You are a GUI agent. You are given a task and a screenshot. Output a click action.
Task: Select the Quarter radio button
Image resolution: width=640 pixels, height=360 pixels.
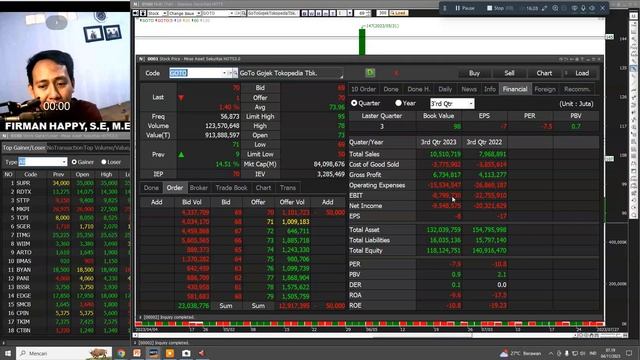354,103
